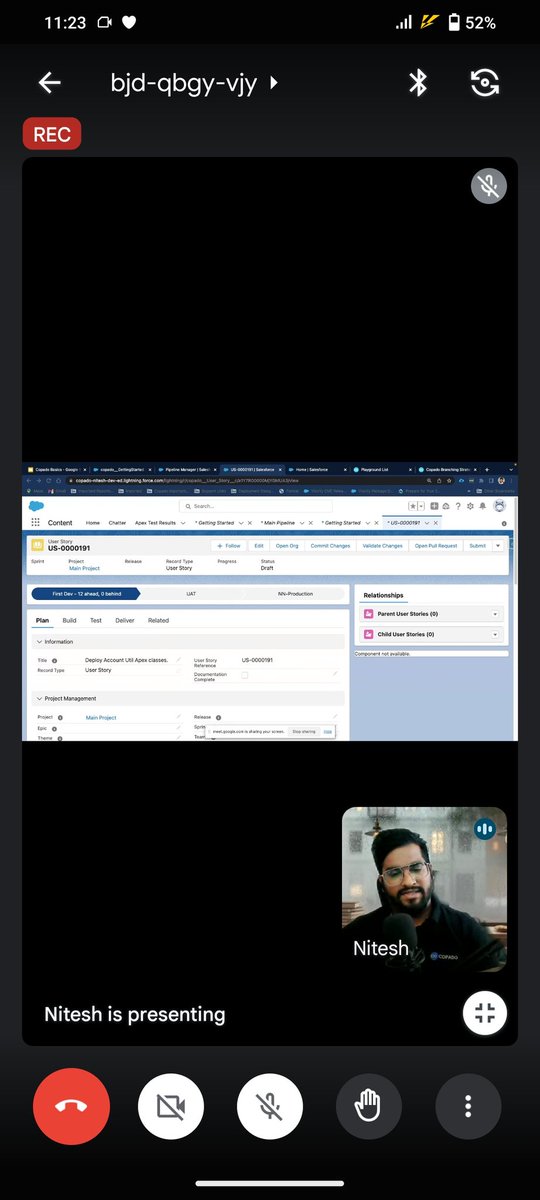
Task: Tap the Bluetooth audio output icon
Action: pos(418,83)
